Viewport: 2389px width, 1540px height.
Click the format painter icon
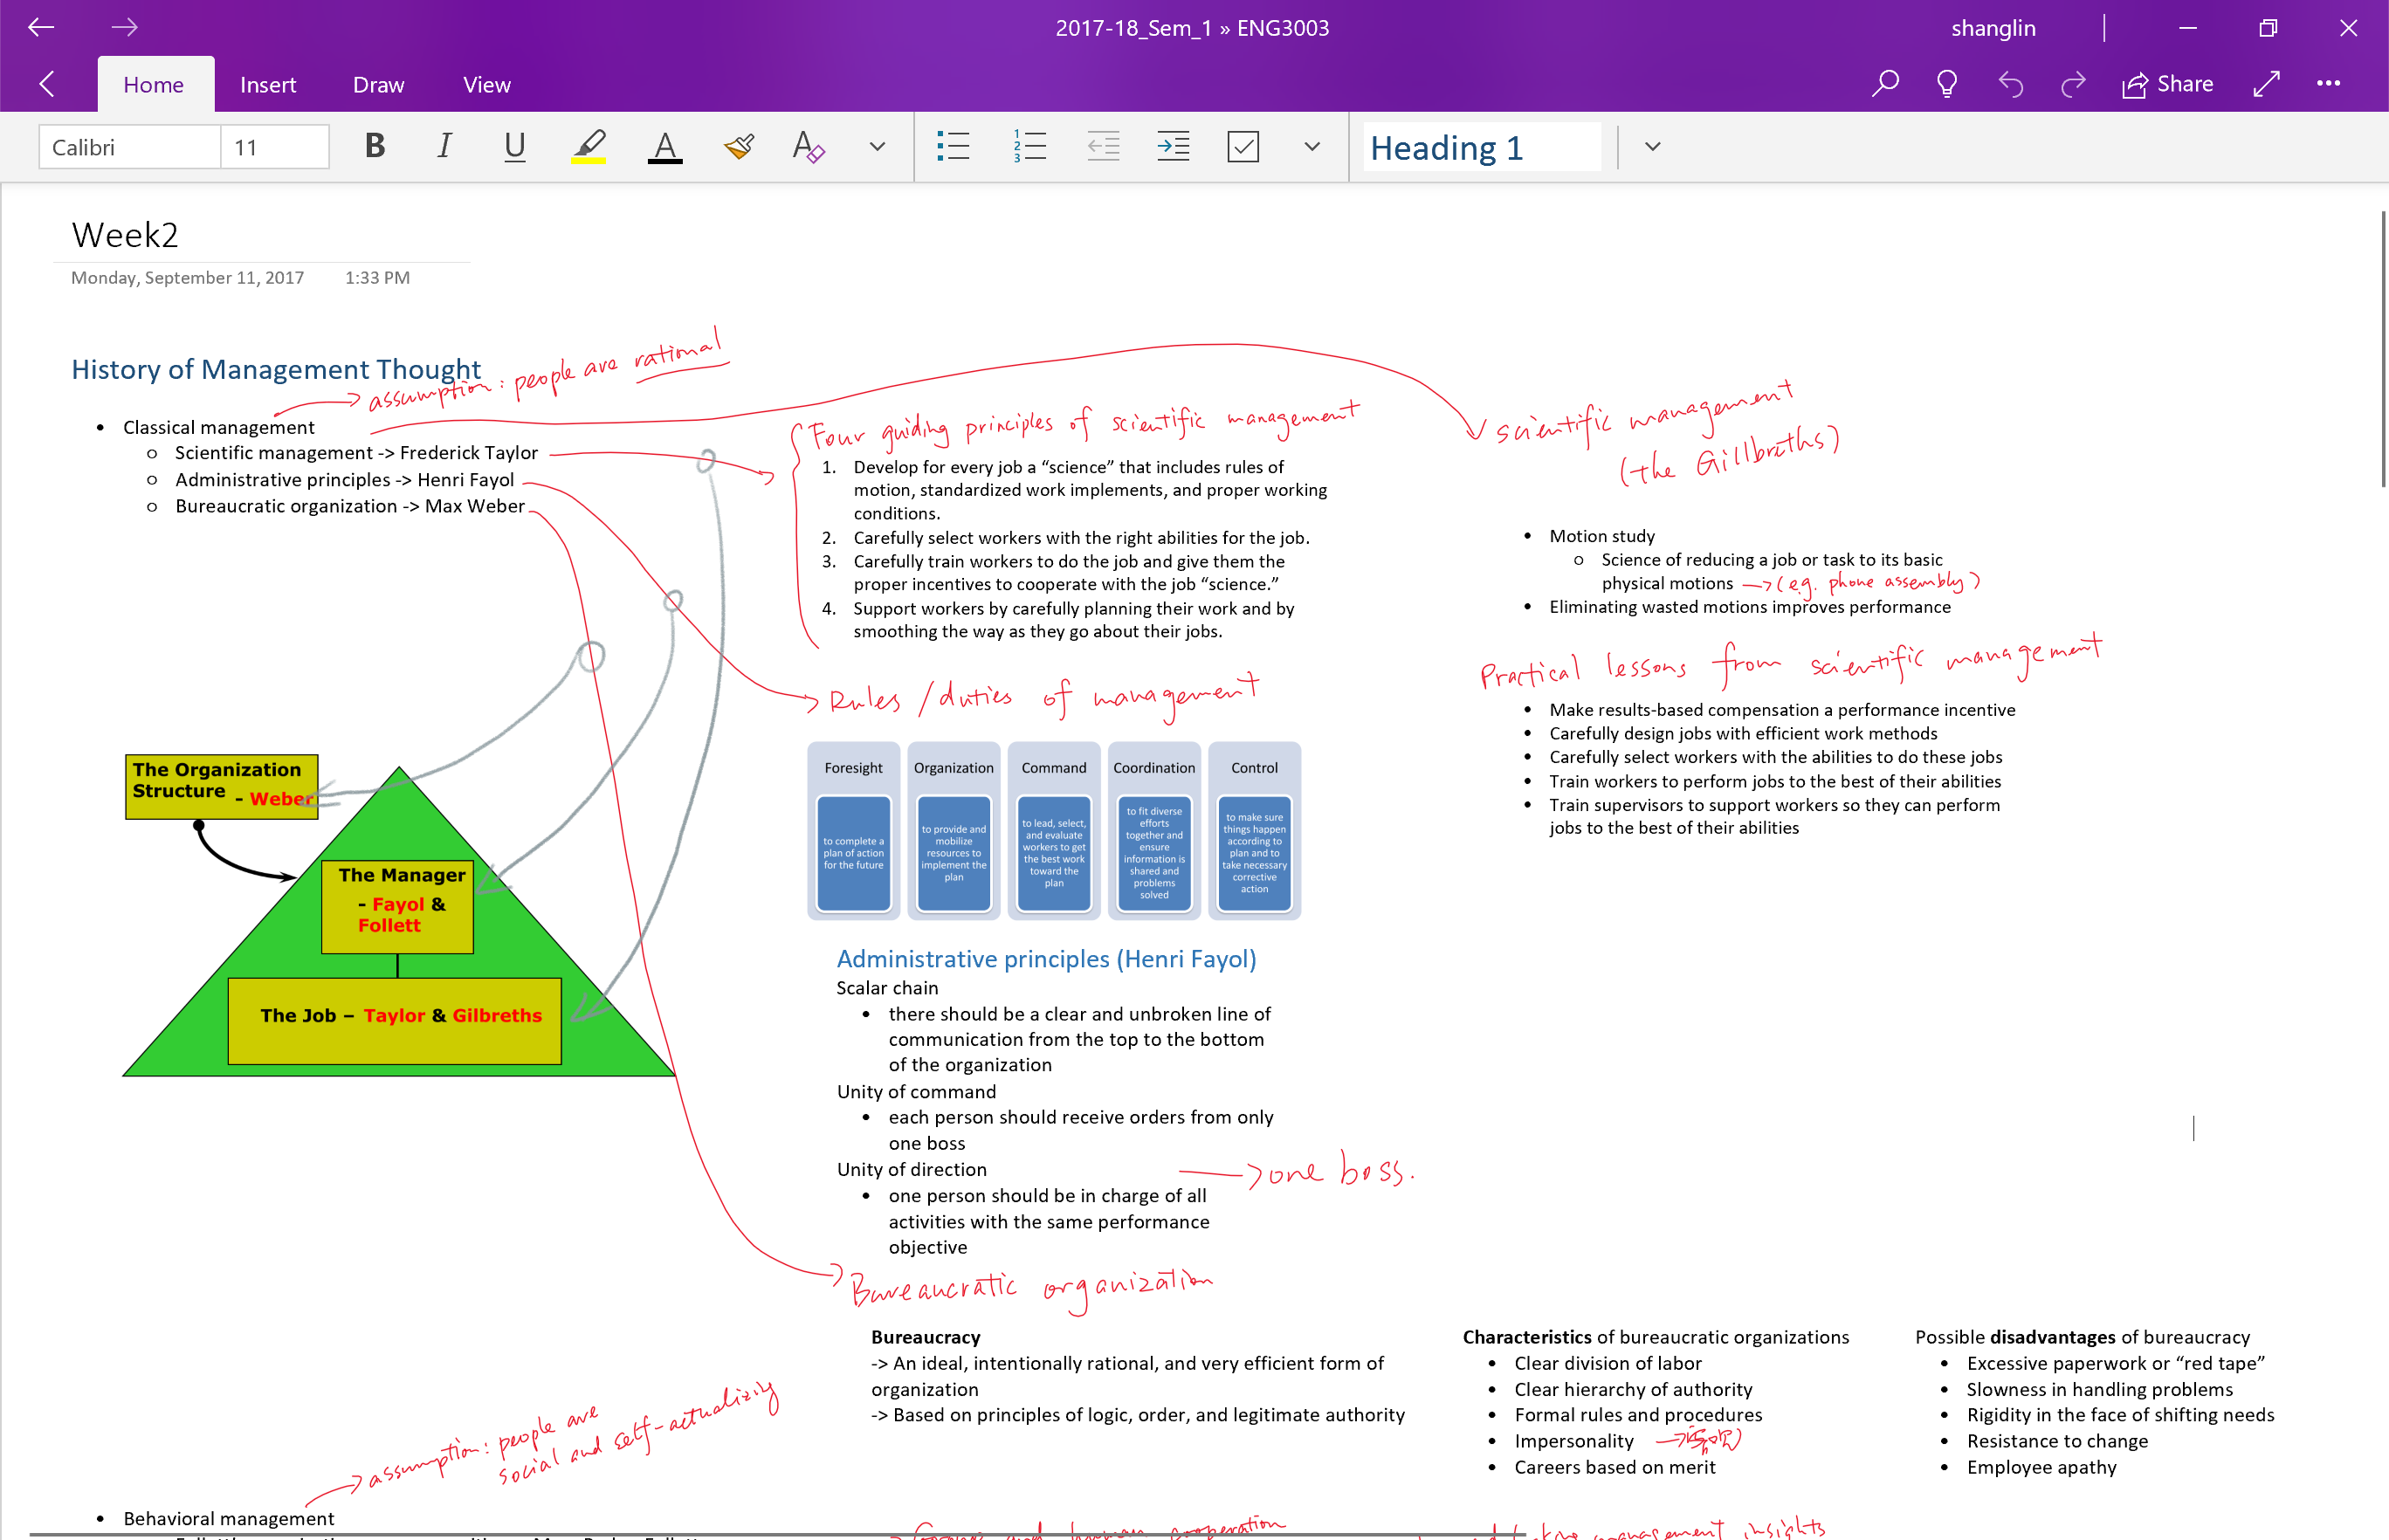739,147
